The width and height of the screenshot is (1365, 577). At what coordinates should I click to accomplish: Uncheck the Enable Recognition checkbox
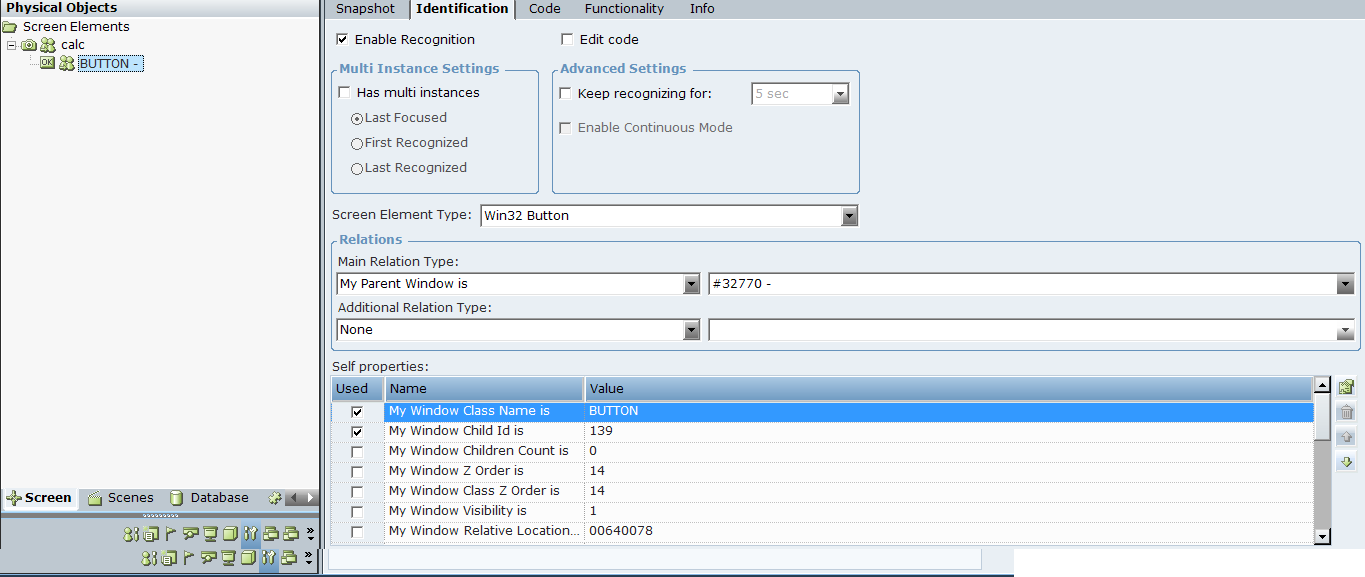pyautogui.click(x=343, y=40)
